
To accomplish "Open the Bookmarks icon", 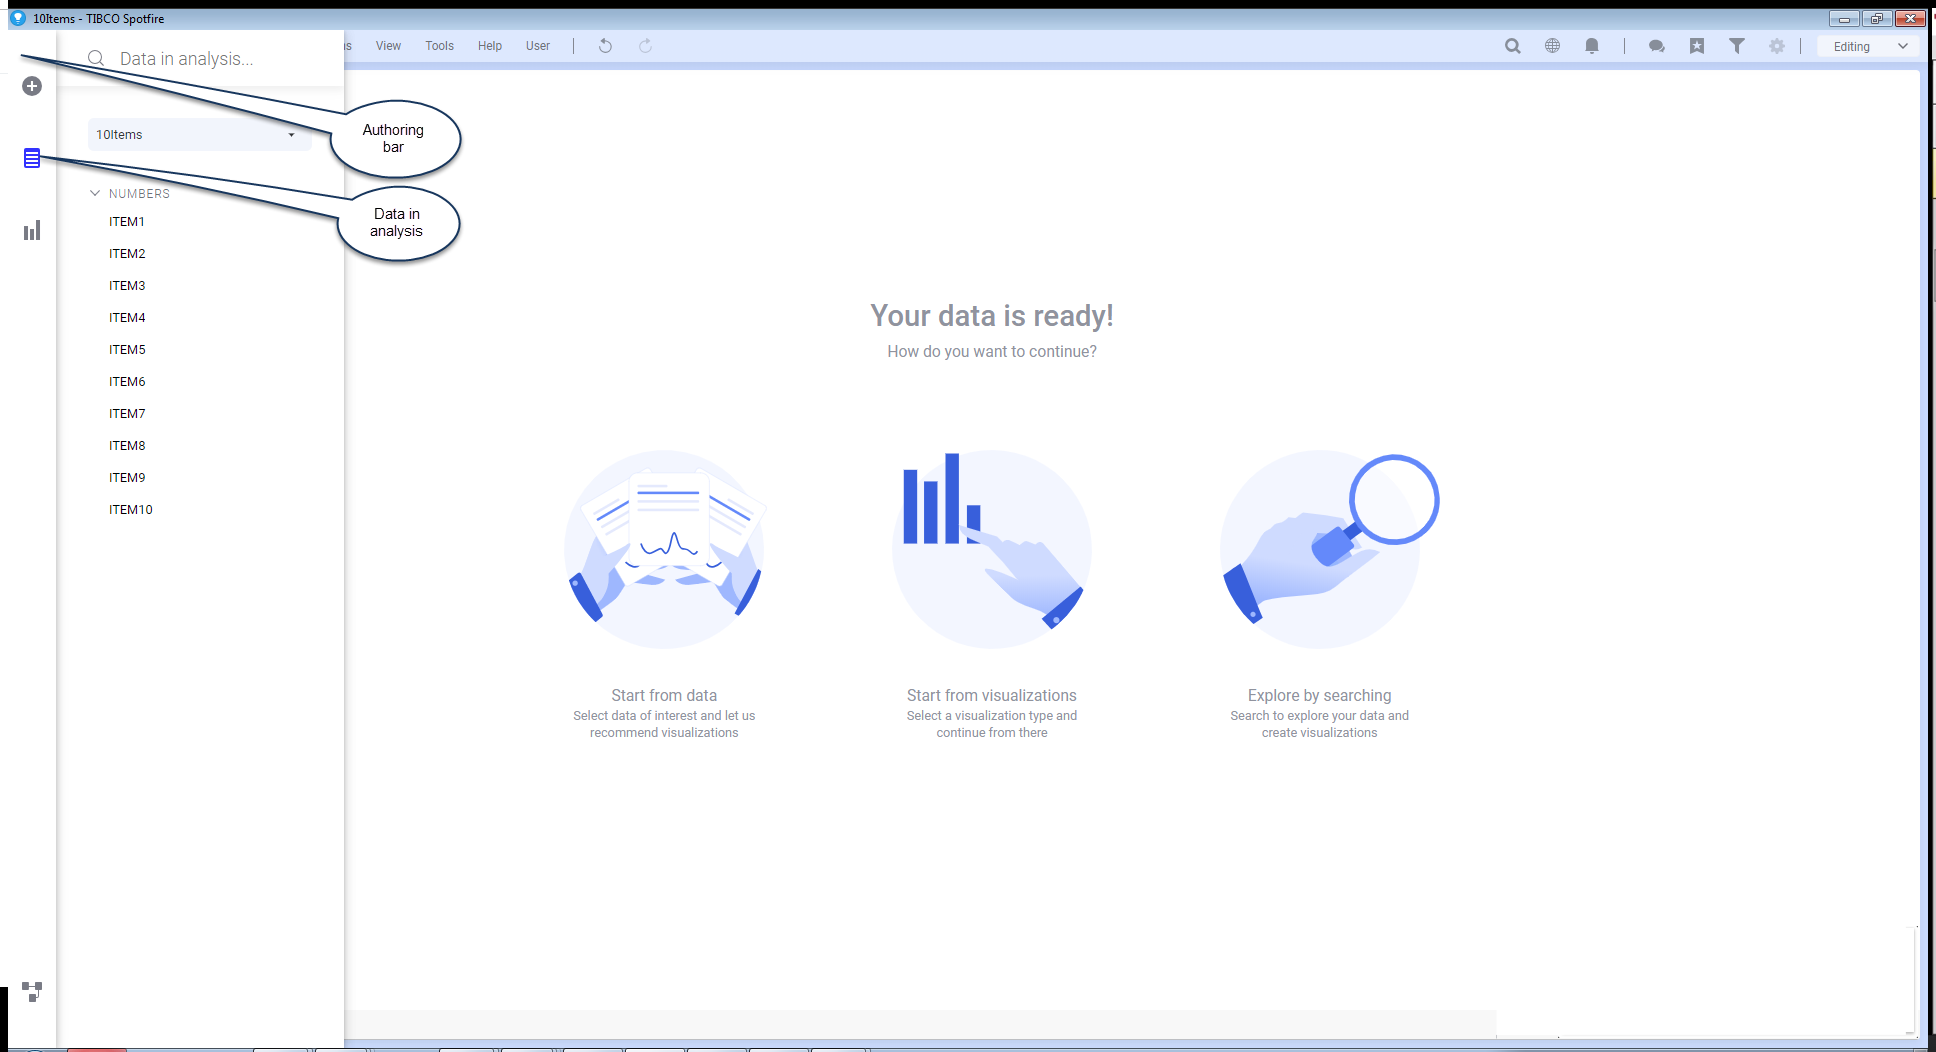I will (1697, 46).
